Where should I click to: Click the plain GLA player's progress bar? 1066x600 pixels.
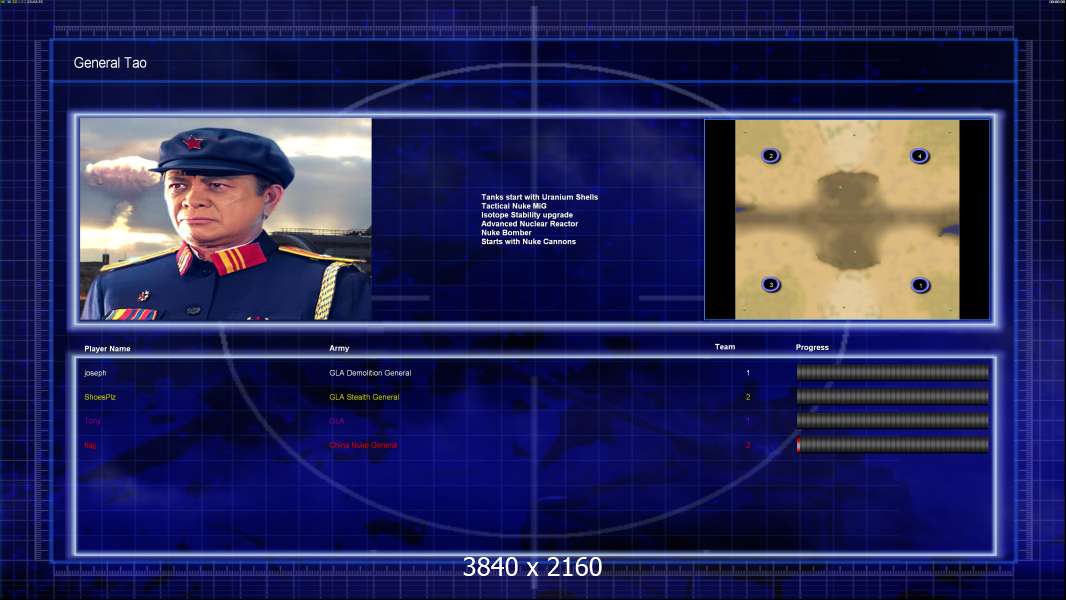click(893, 421)
